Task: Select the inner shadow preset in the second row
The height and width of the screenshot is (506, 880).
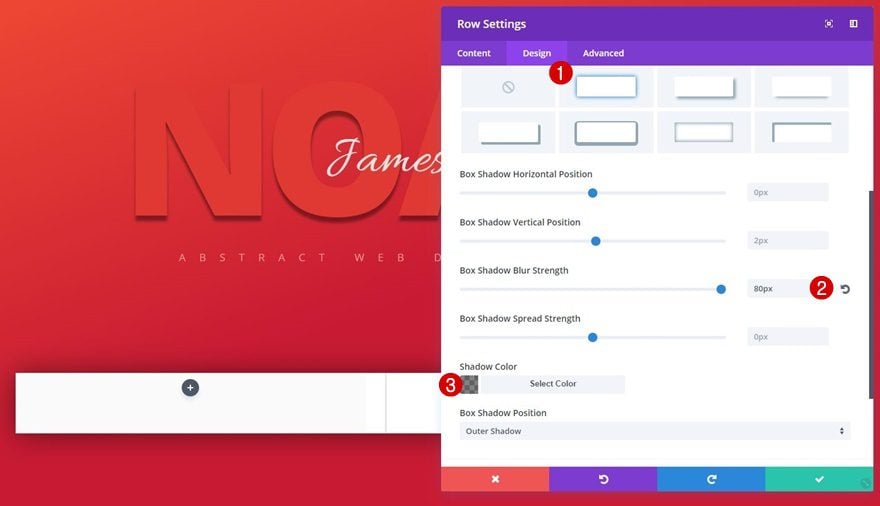Action: (x=704, y=132)
